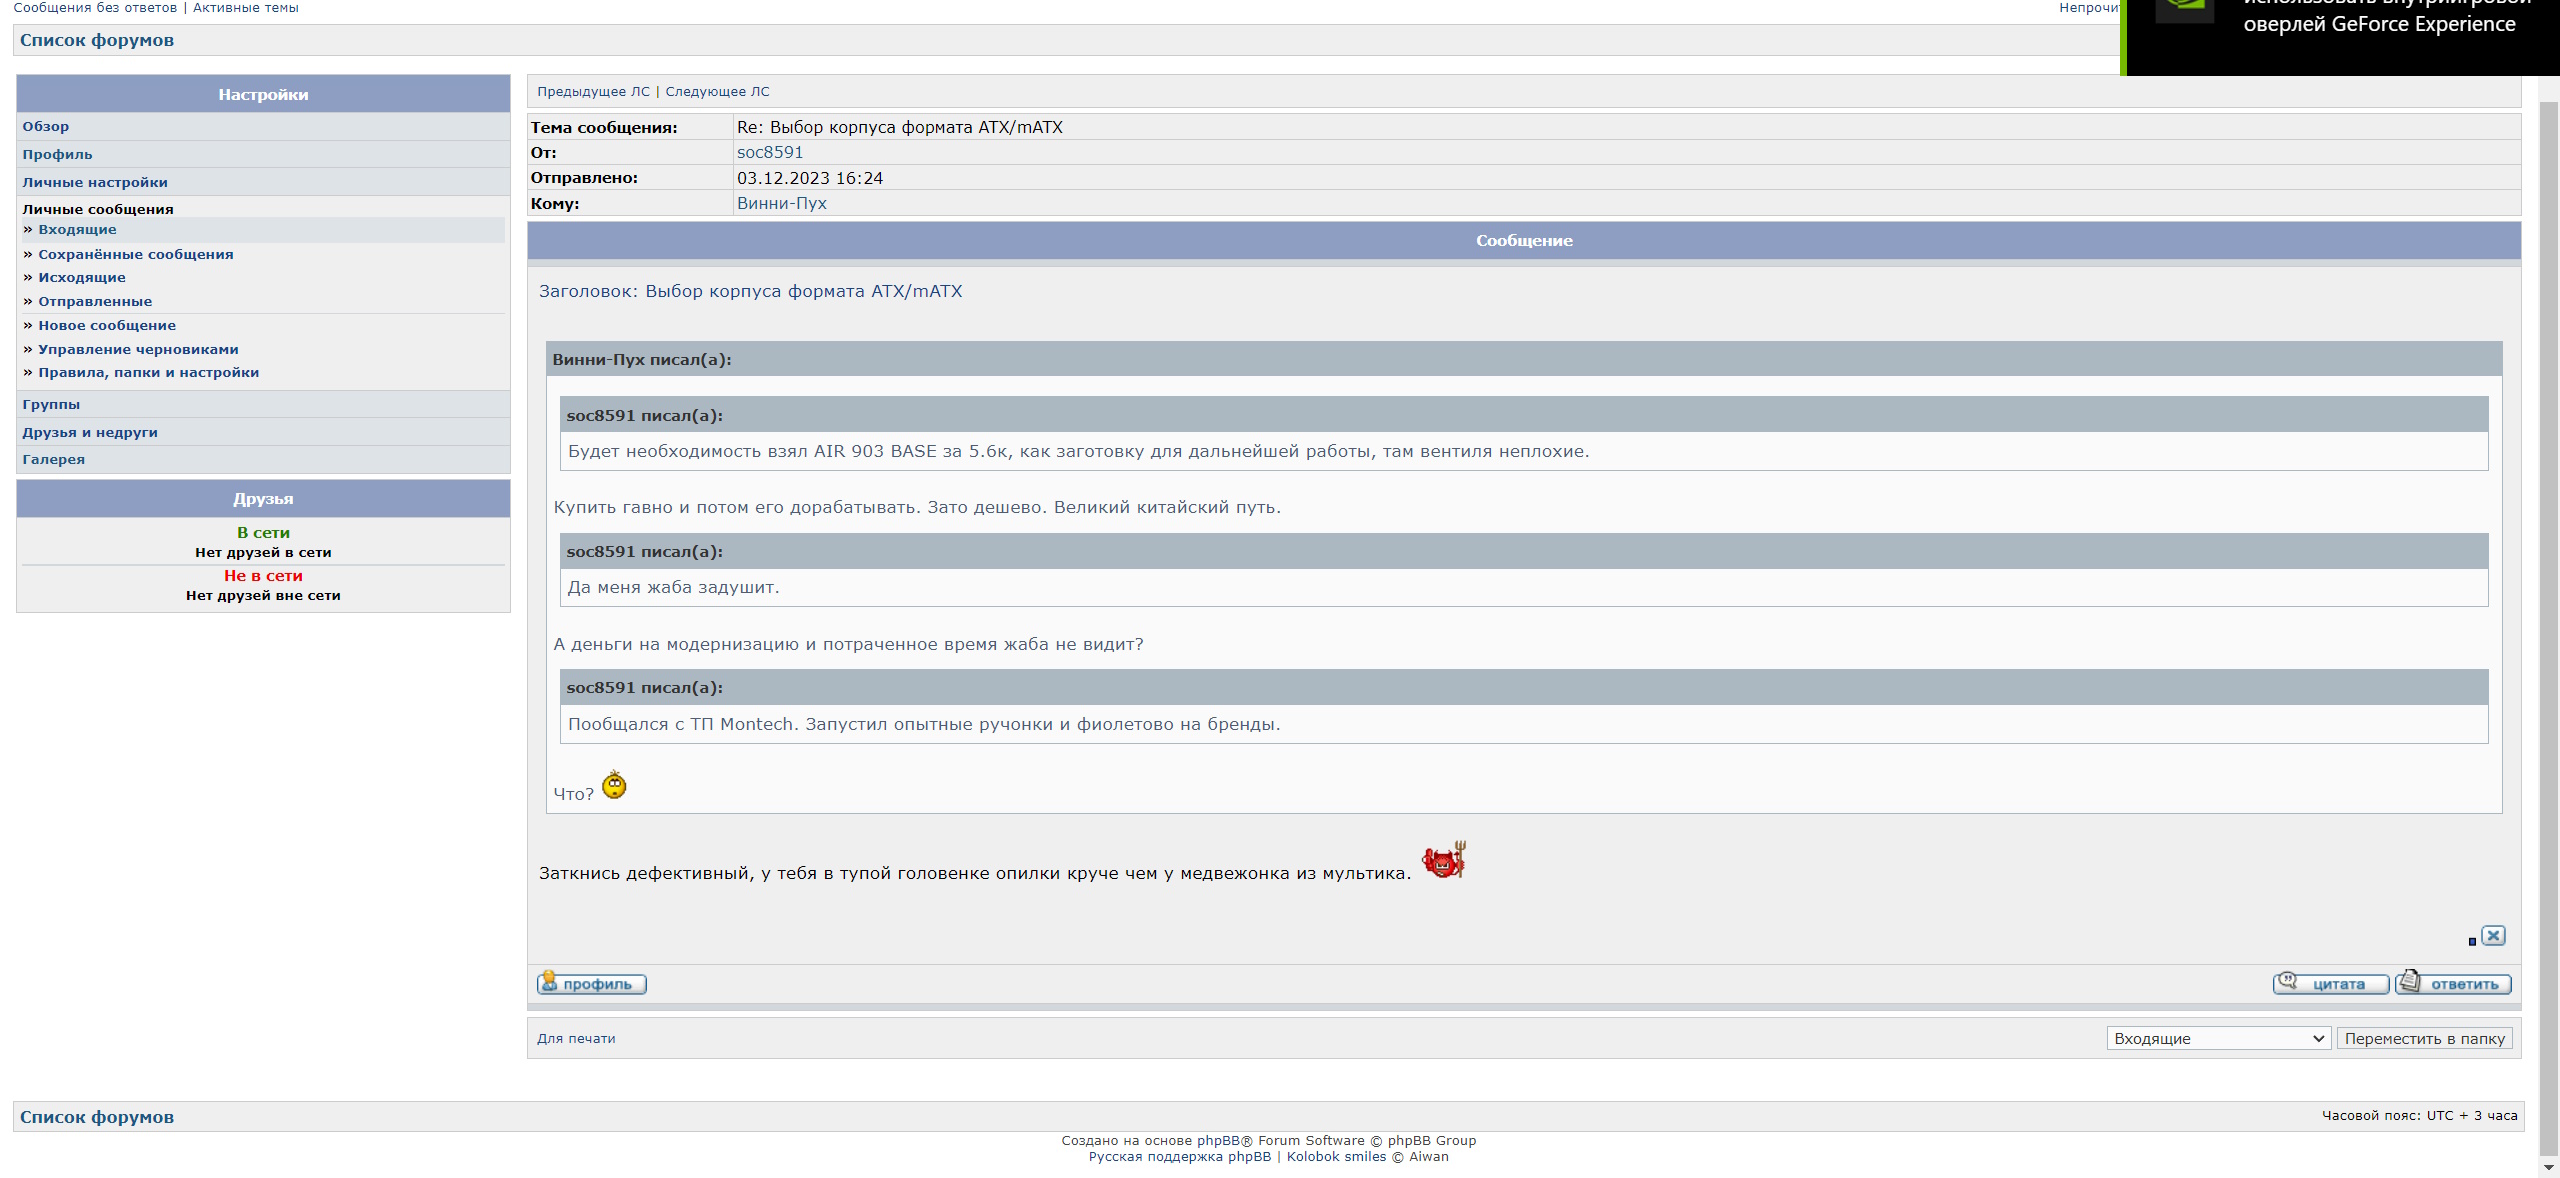Click 'Для печати' print link
Screen dimensions: 2560x1178
[x=576, y=1039]
